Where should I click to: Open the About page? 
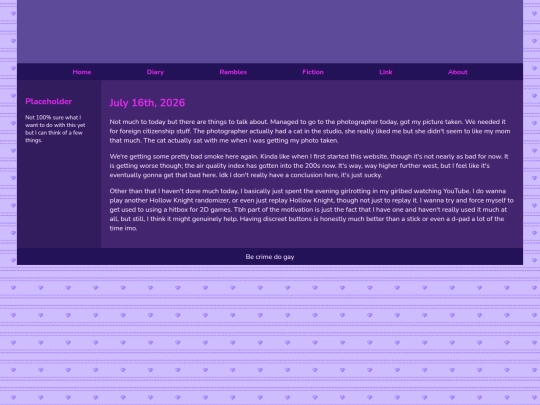[x=458, y=72]
